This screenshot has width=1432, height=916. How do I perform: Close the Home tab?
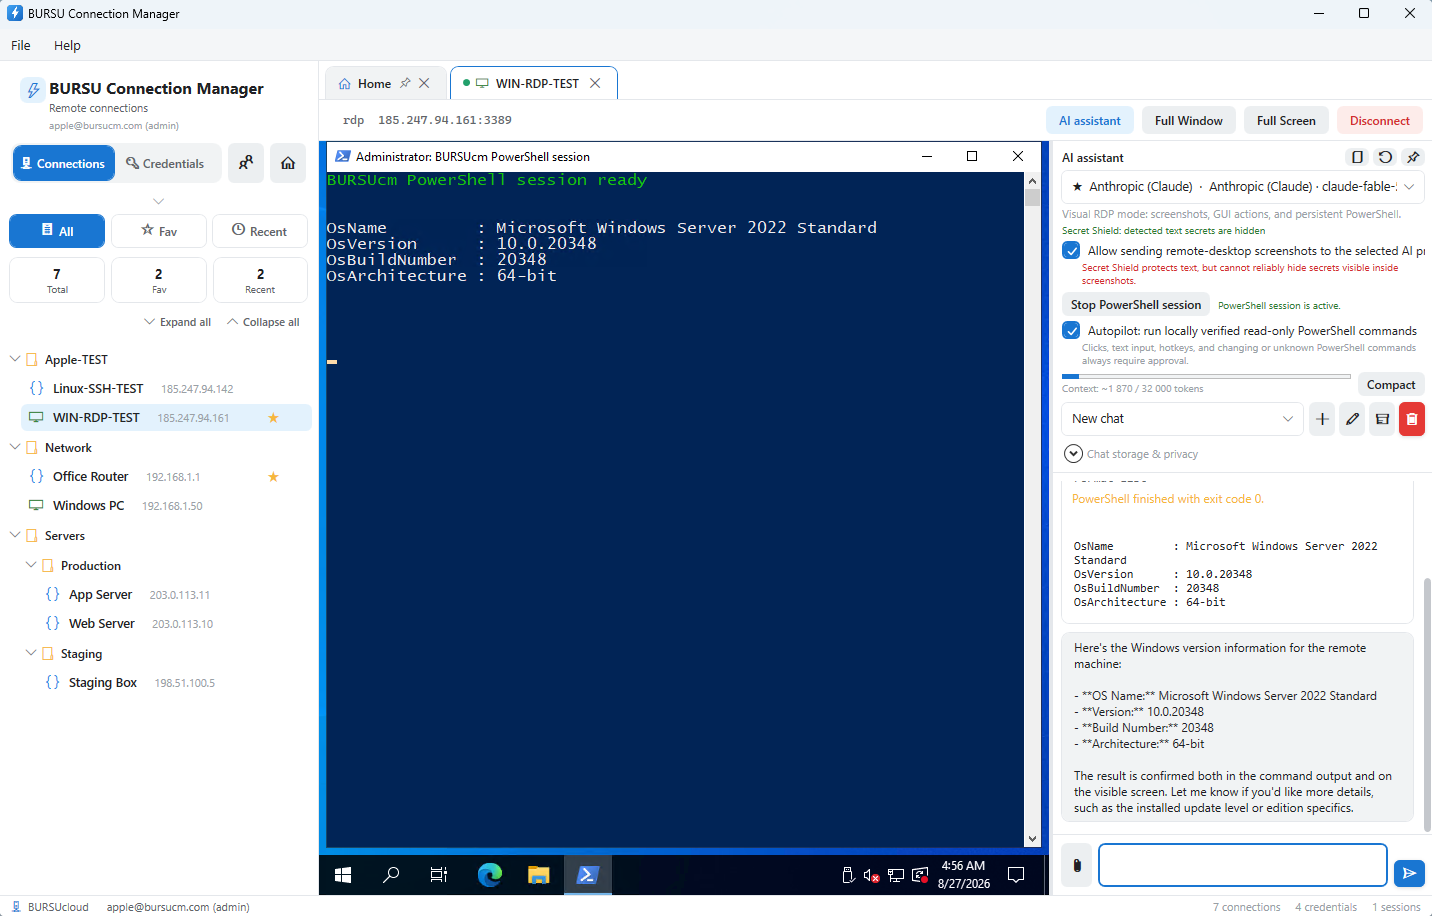(x=424, y=83)
